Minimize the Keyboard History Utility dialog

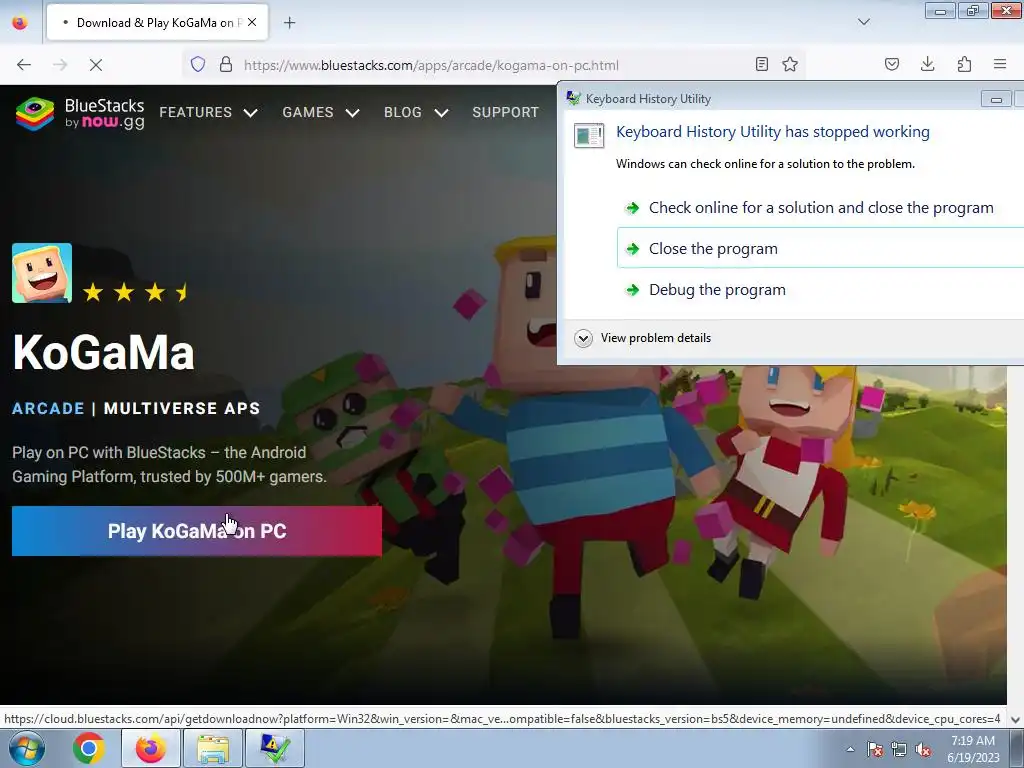(996, 99)
